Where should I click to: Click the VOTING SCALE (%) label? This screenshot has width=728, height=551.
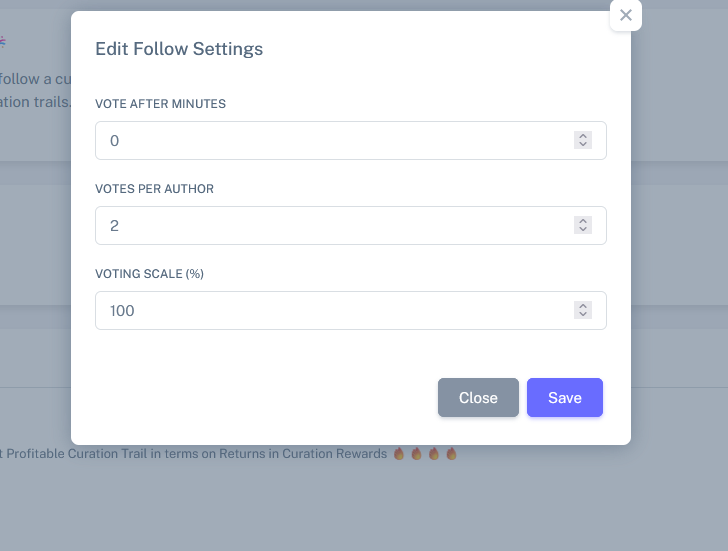(150, 274)
